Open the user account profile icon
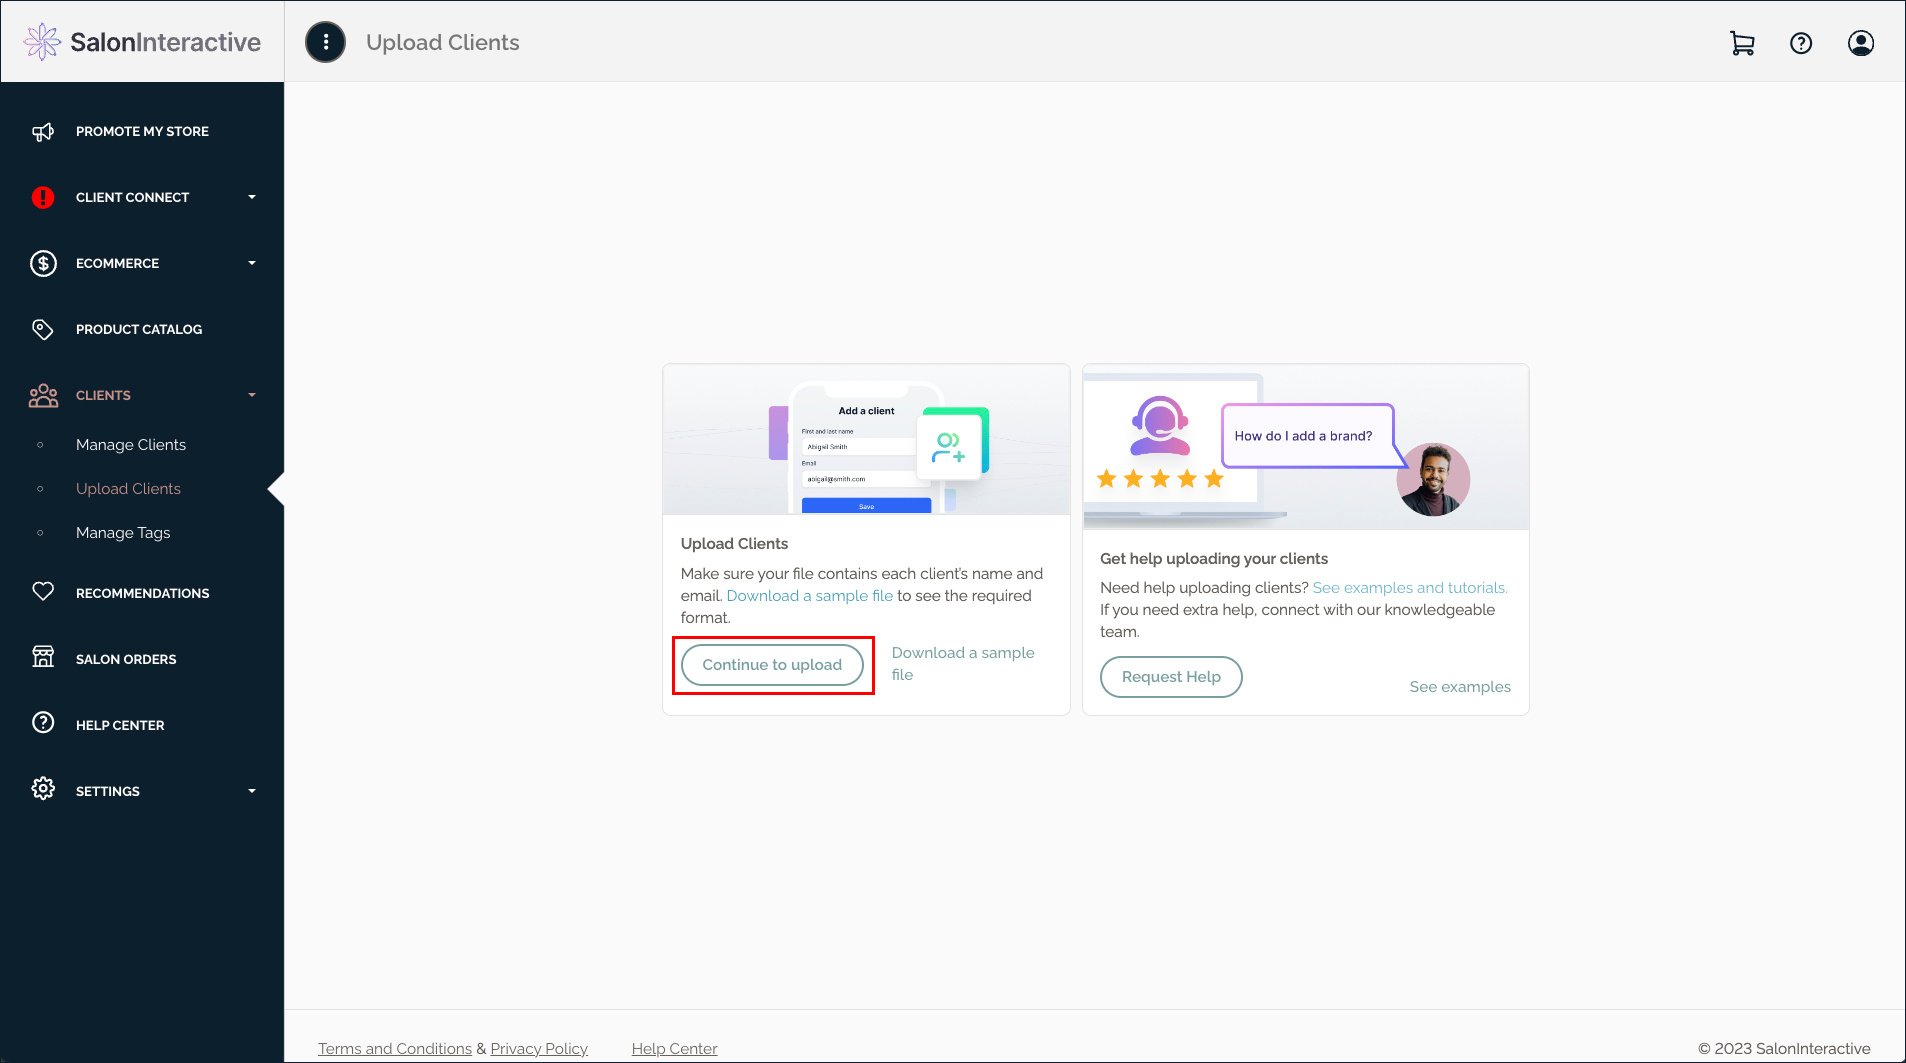Image resolution: width=1906 pixels, height=1063 pixels. pyautogui.click(x=1860, y=43)
